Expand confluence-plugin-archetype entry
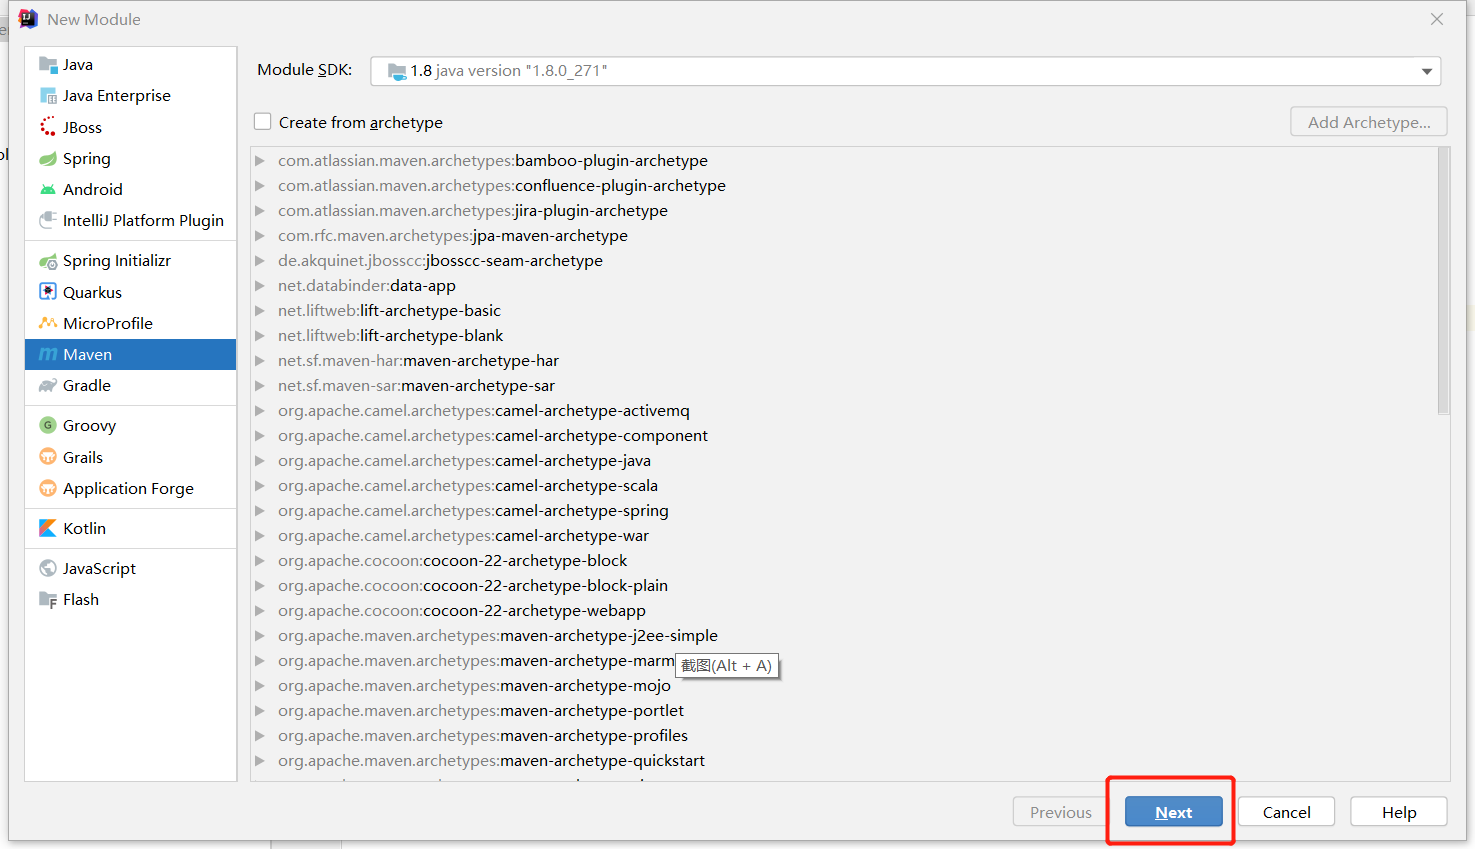The height and width of the screenshot is (849, 1475). 260,186
